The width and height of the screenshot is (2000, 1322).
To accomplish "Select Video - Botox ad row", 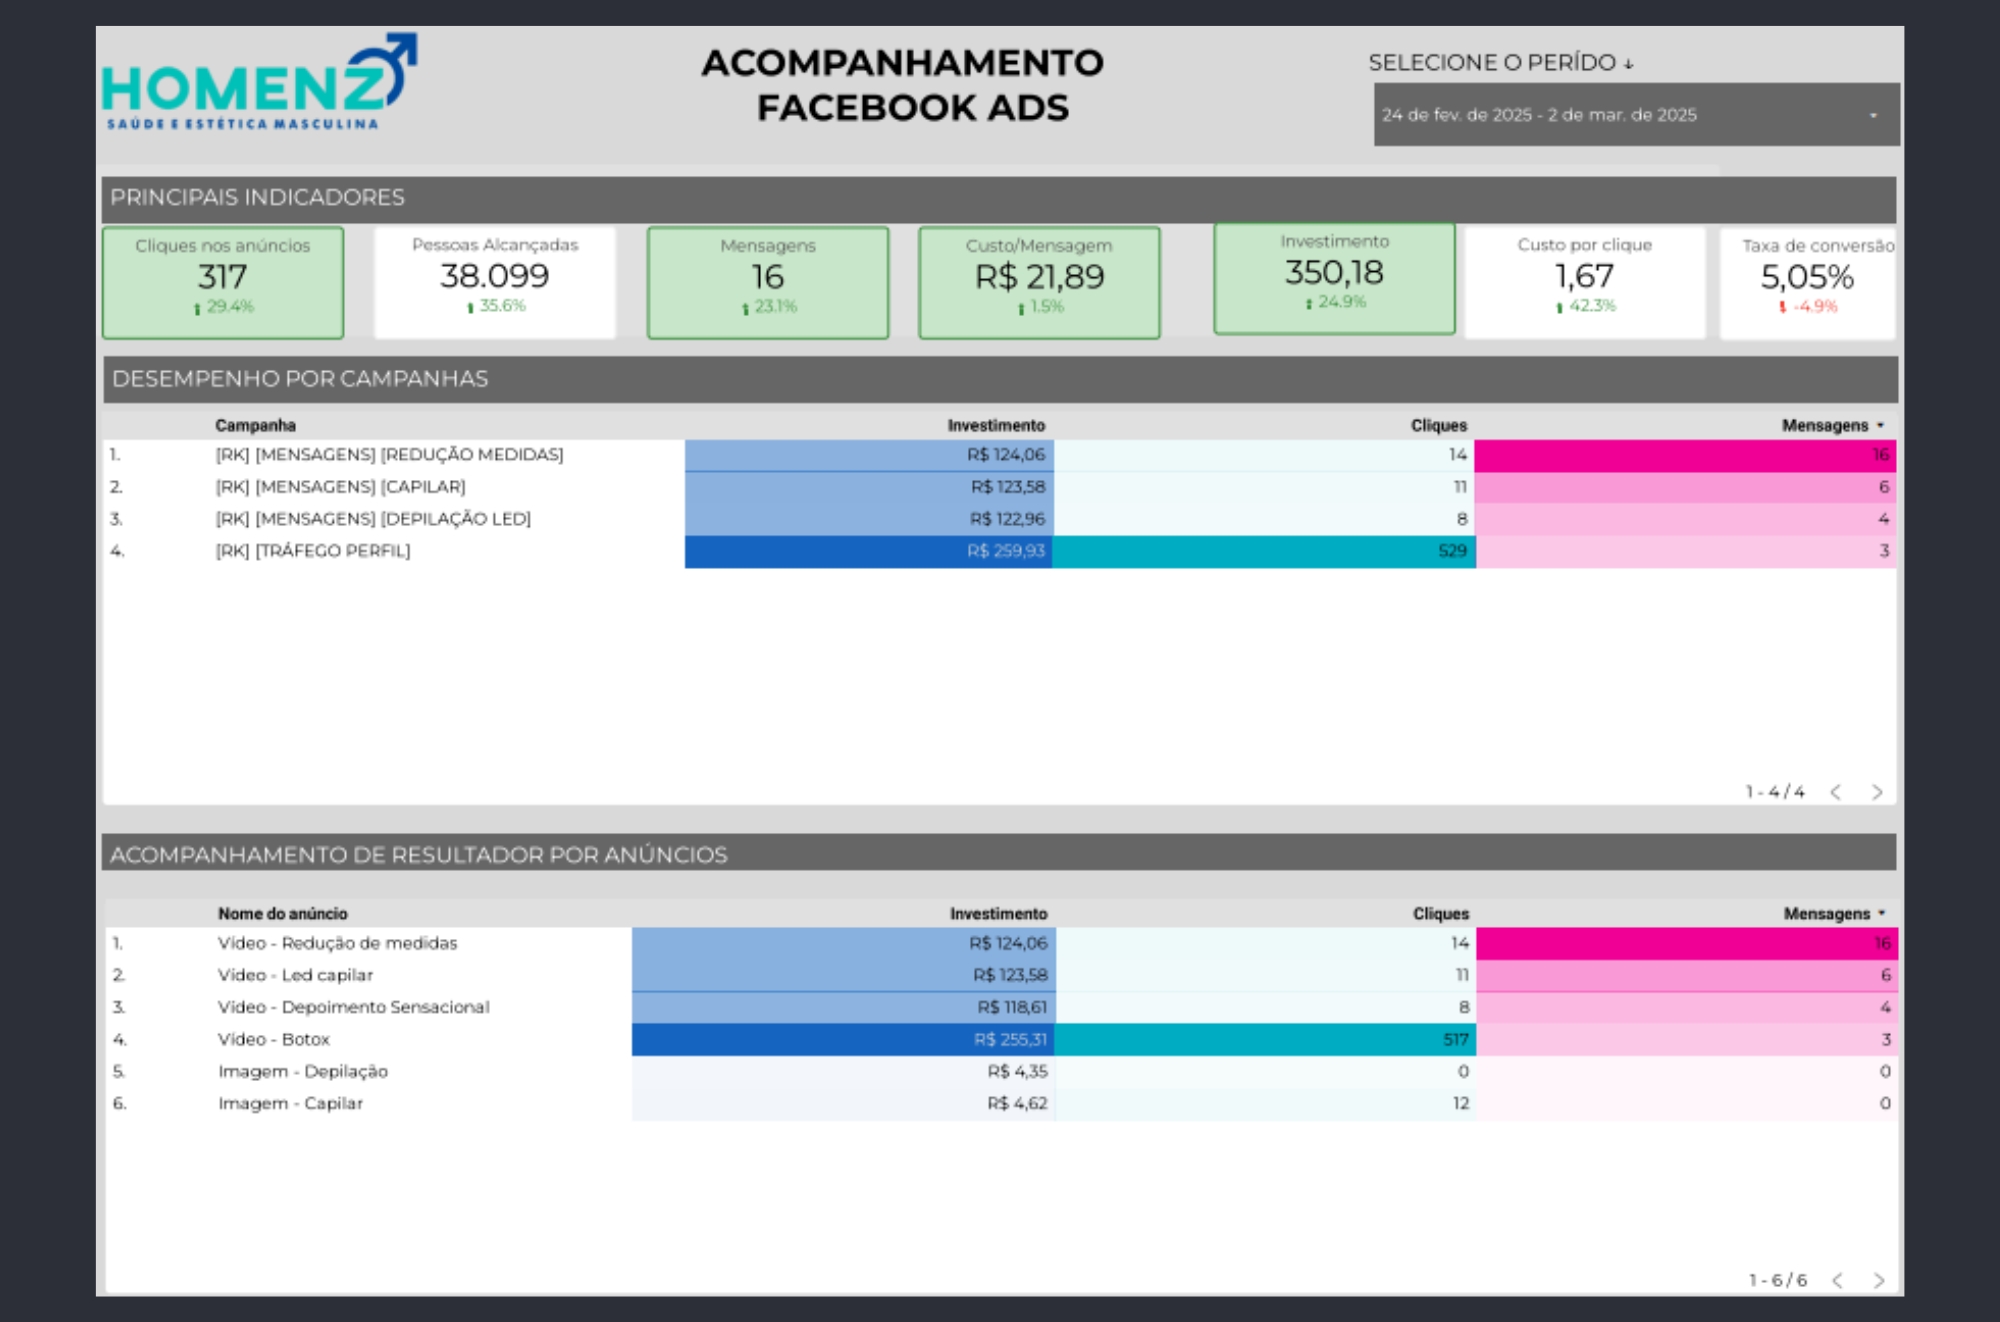I will [274, 1040].
